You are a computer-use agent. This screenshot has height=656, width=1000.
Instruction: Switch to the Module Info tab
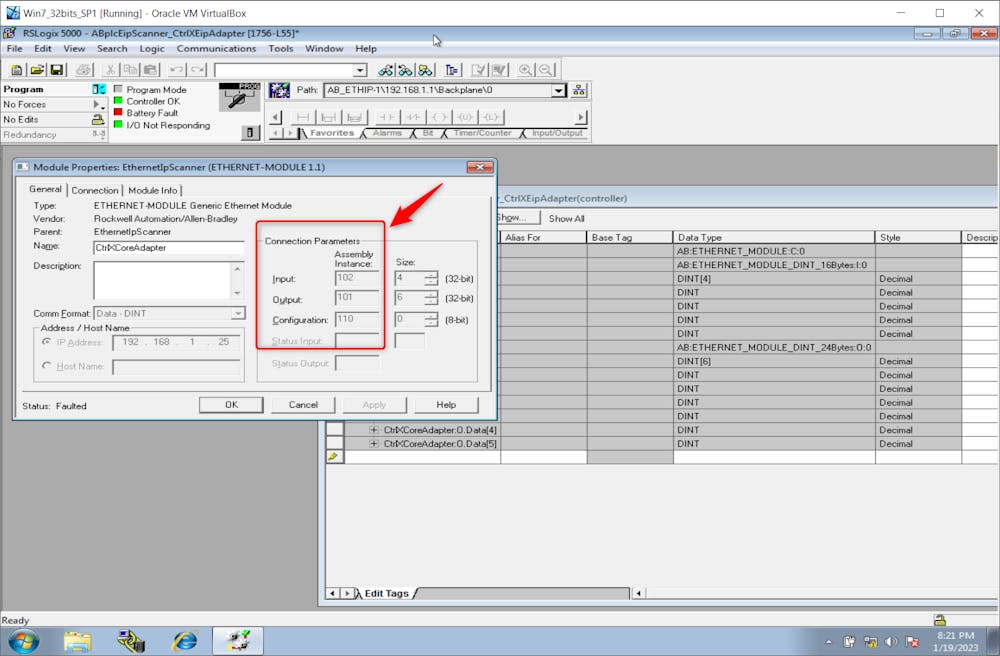coord(152,190)
